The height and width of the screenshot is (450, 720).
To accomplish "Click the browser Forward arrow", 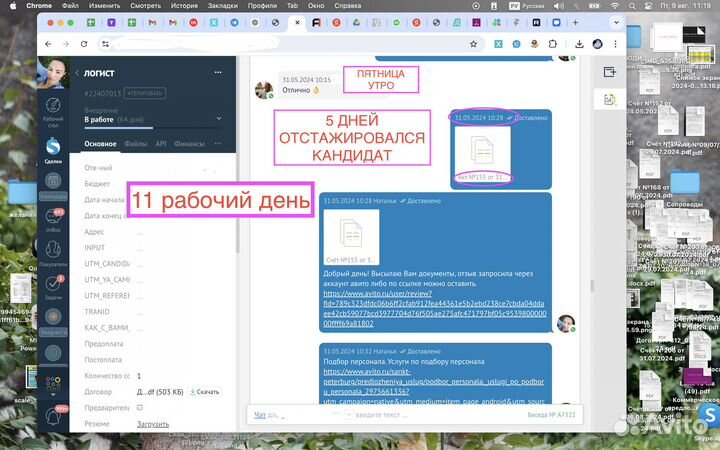I will pos(66,44).
